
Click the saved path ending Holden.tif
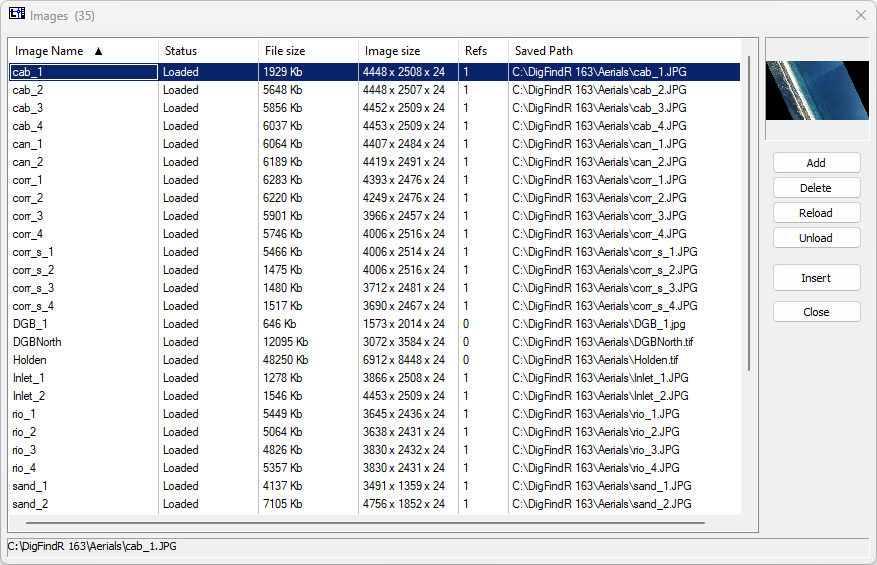pyautogui.click(x=596, y=360)
